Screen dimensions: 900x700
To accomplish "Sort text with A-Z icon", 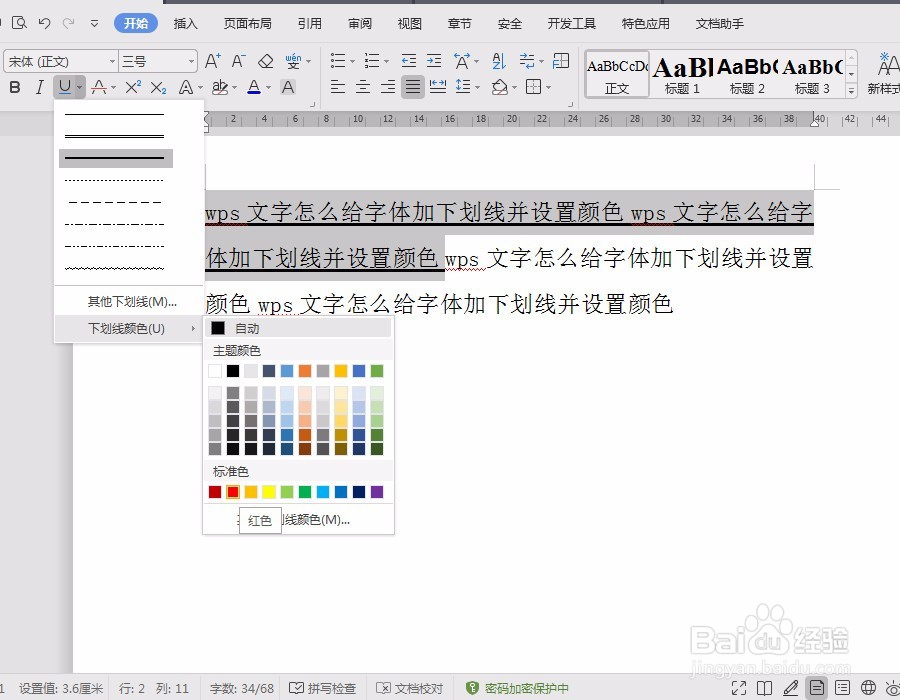I will (499, 61).
